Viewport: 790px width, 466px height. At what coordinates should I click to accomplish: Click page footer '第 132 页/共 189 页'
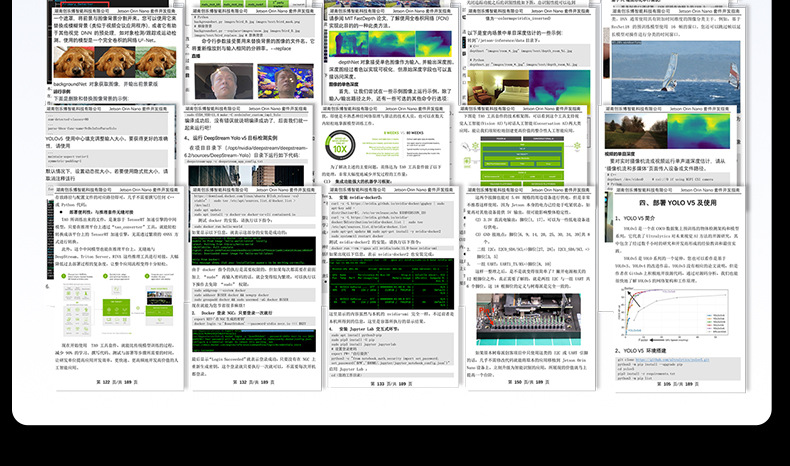(253, 382)
